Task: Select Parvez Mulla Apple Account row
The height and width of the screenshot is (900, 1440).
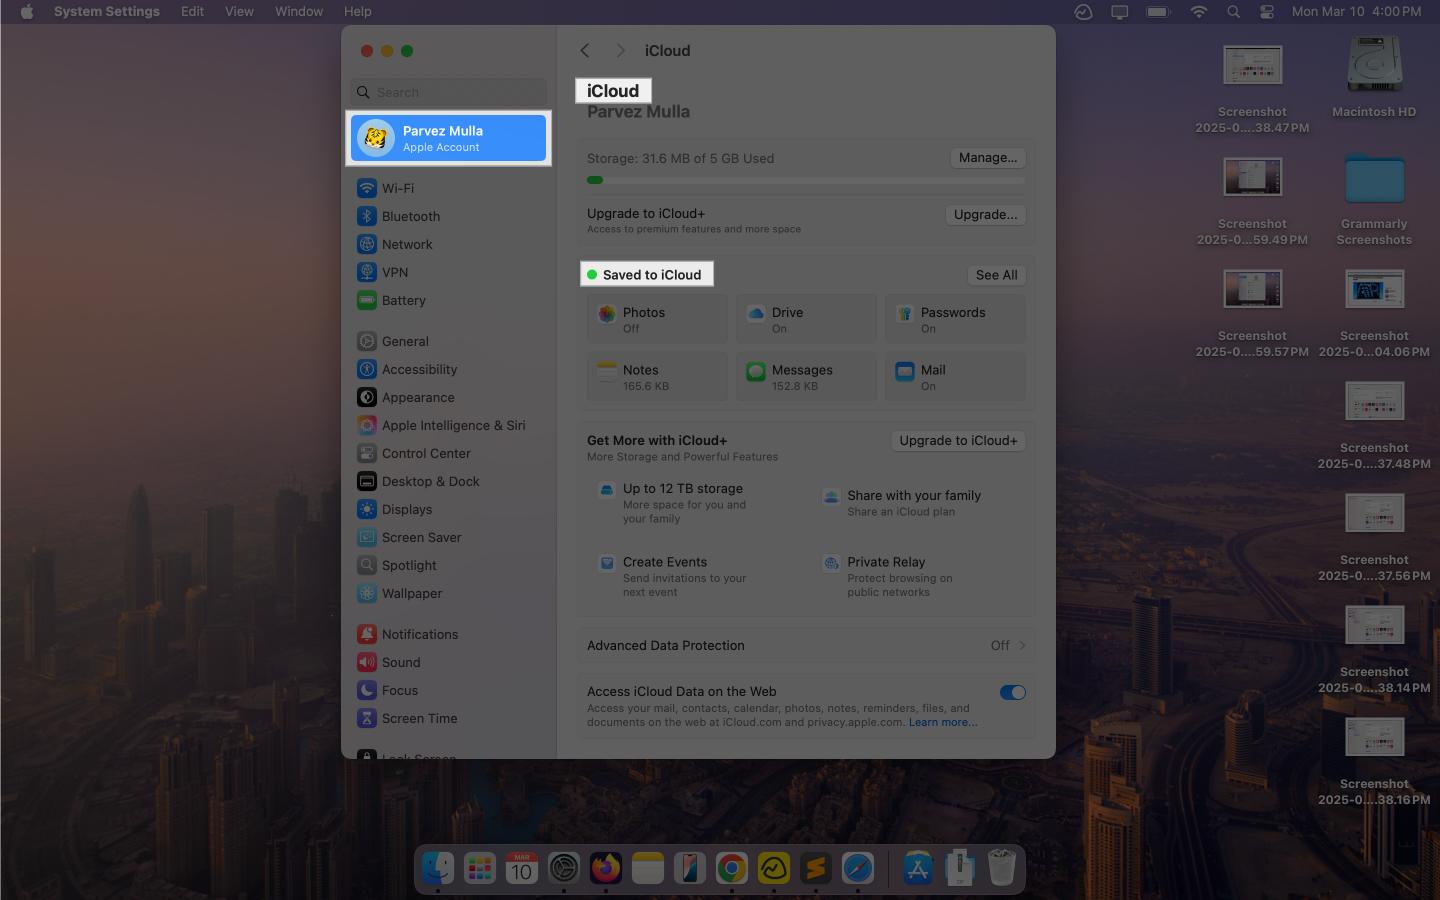Action: [449, 138]
